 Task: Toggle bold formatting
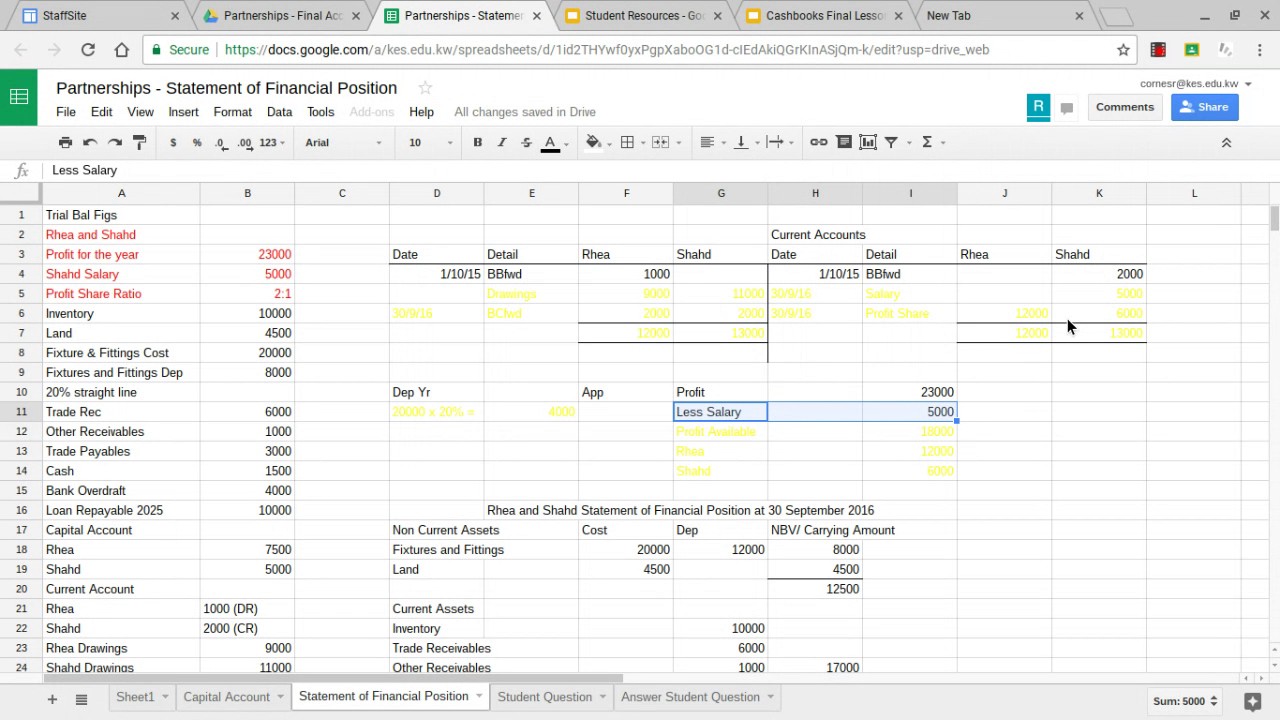coord(477,143)
